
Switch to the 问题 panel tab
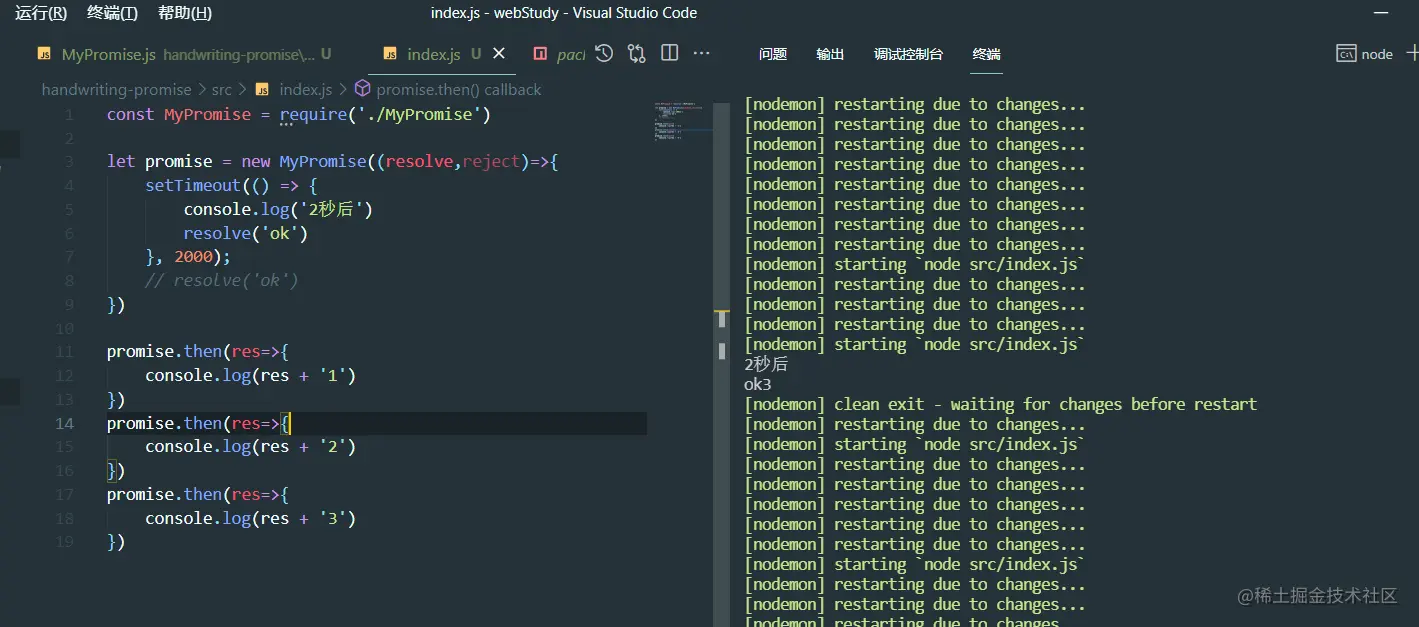(x=773, y=54)
